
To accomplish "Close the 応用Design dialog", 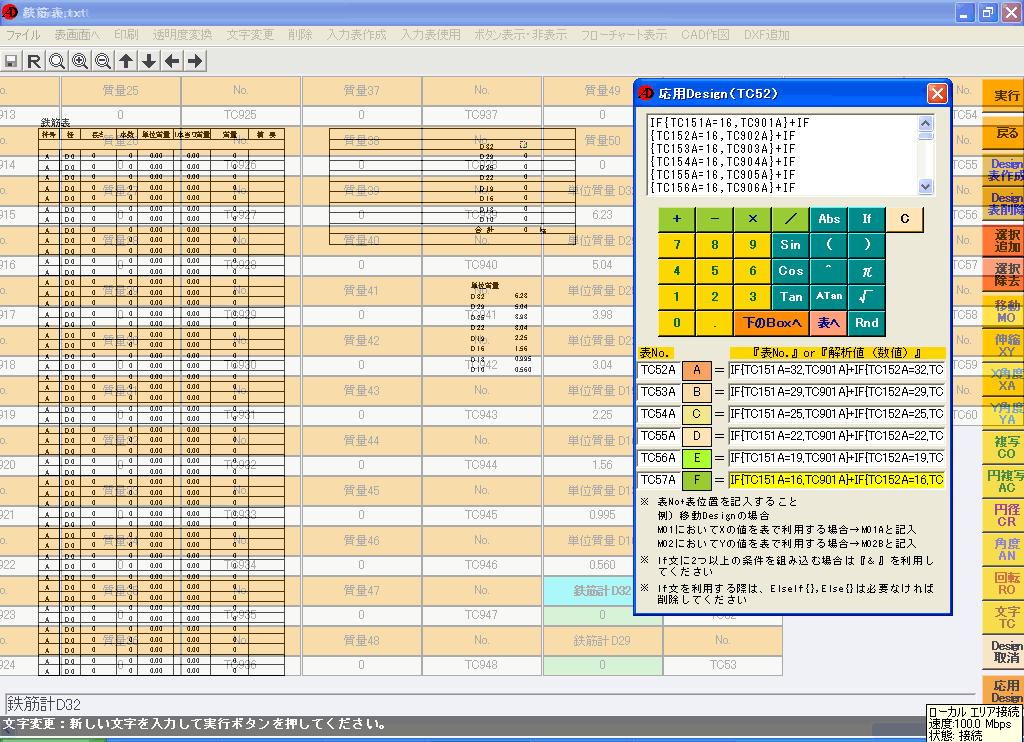I will 936,93.
